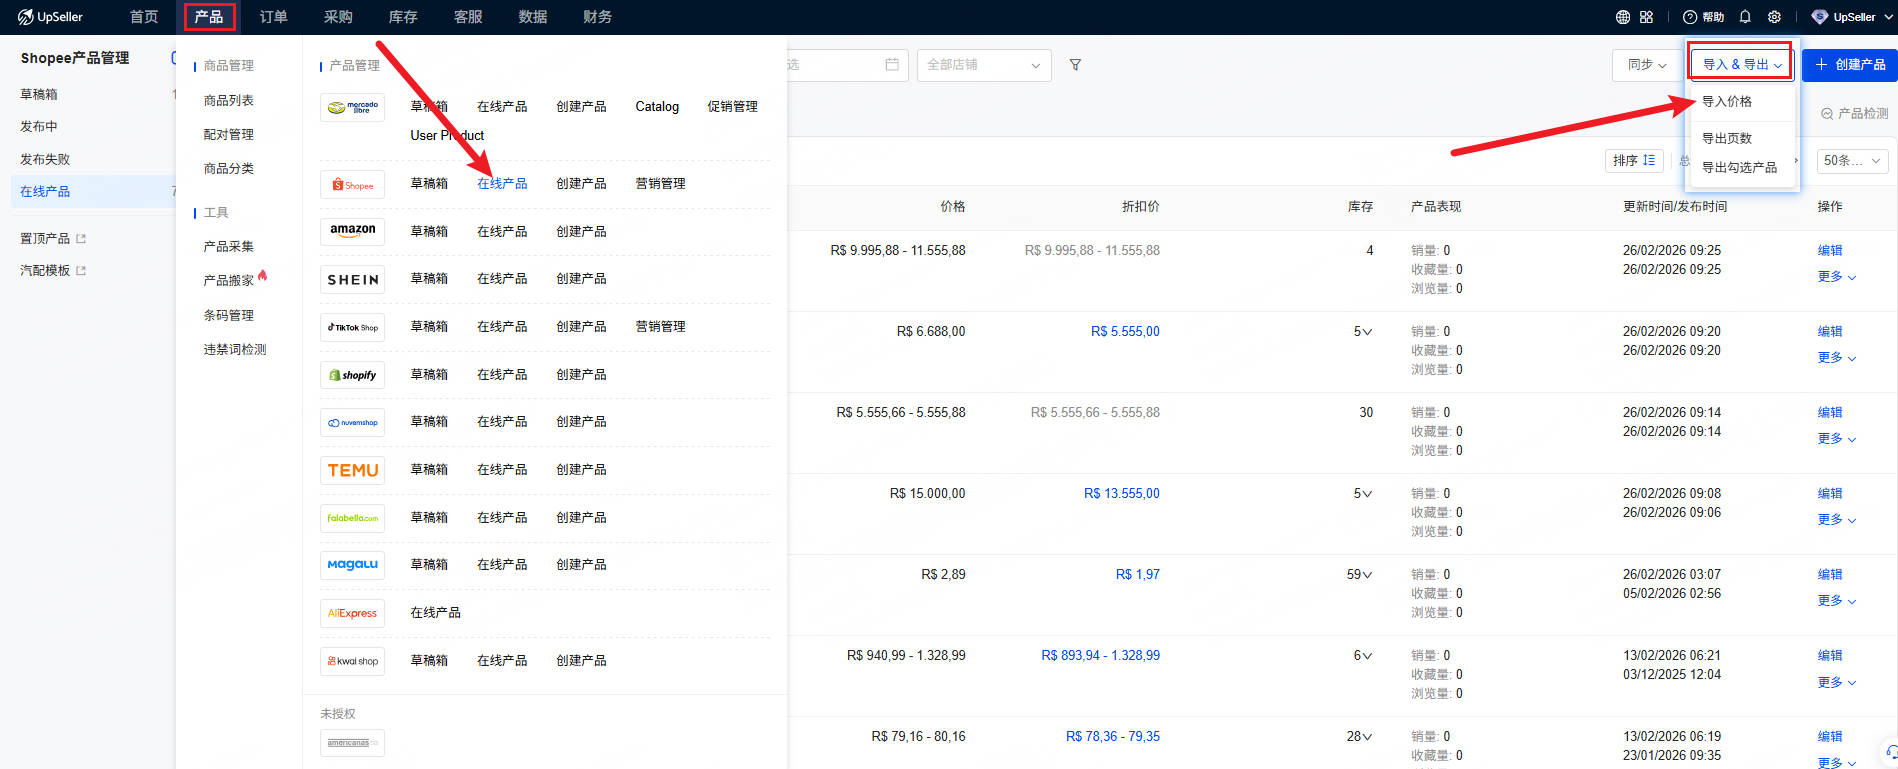
Task: Open the 全部店铺 store dropdown
Action: pyautogui.click(x=983, y=65)
